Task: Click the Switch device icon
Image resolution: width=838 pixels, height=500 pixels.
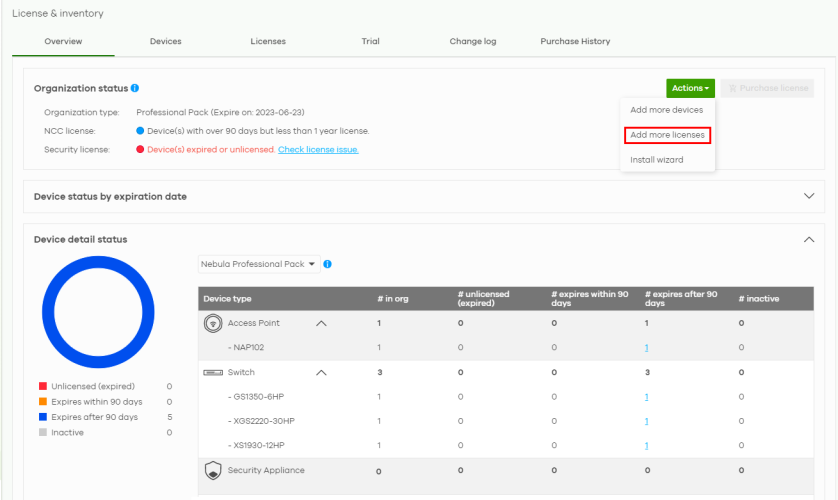Action: [212, 372]
